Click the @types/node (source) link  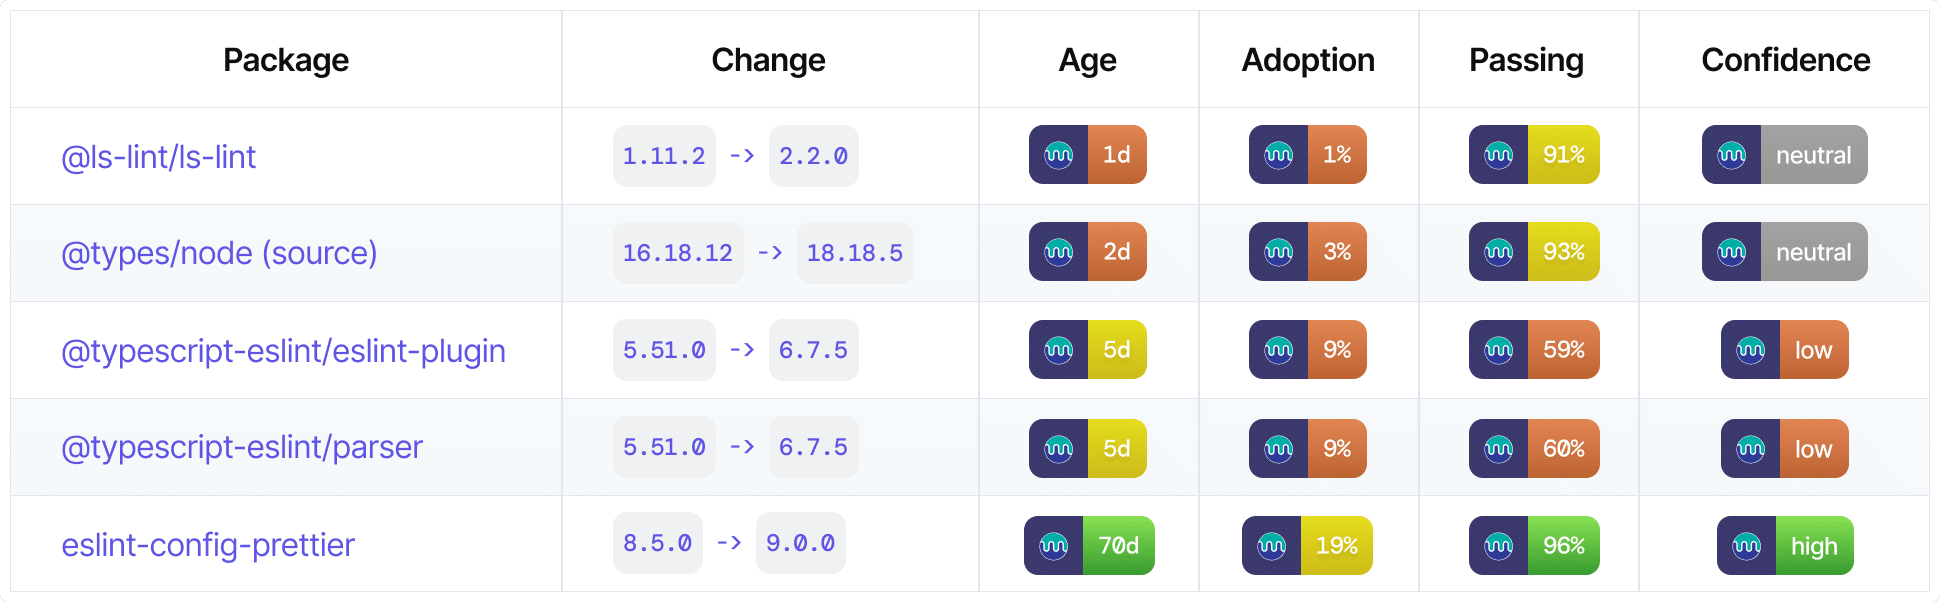[218, 253]
